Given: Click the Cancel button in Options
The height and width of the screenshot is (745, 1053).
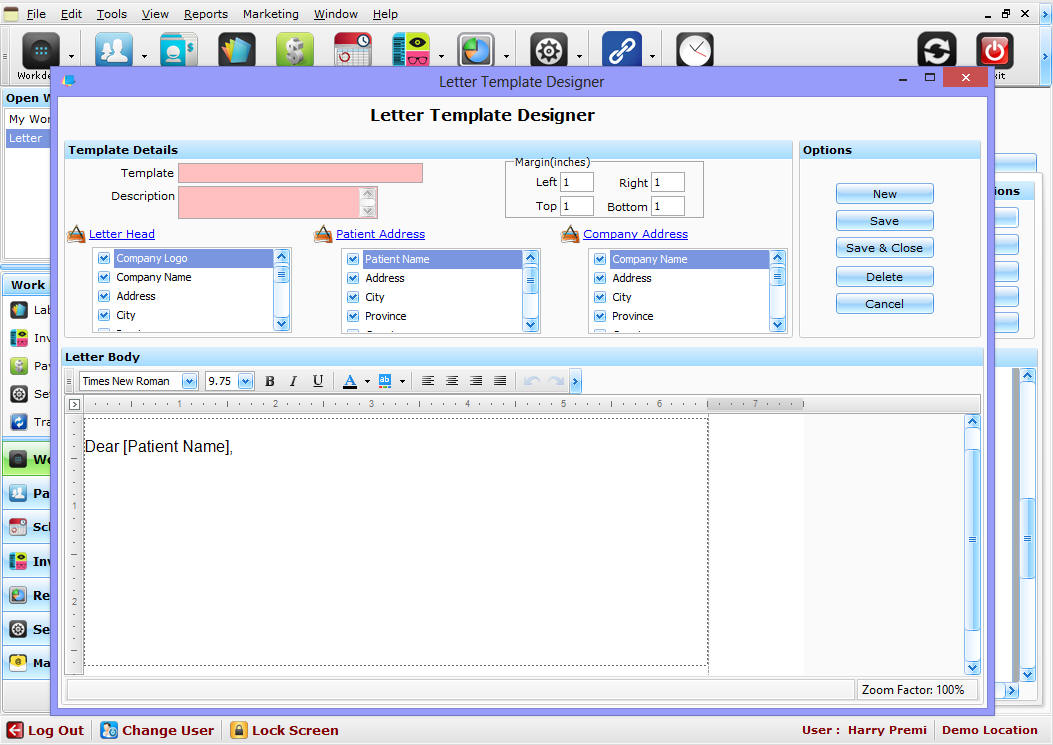Looking at the screenshot, I should click(x=884, y=304).
